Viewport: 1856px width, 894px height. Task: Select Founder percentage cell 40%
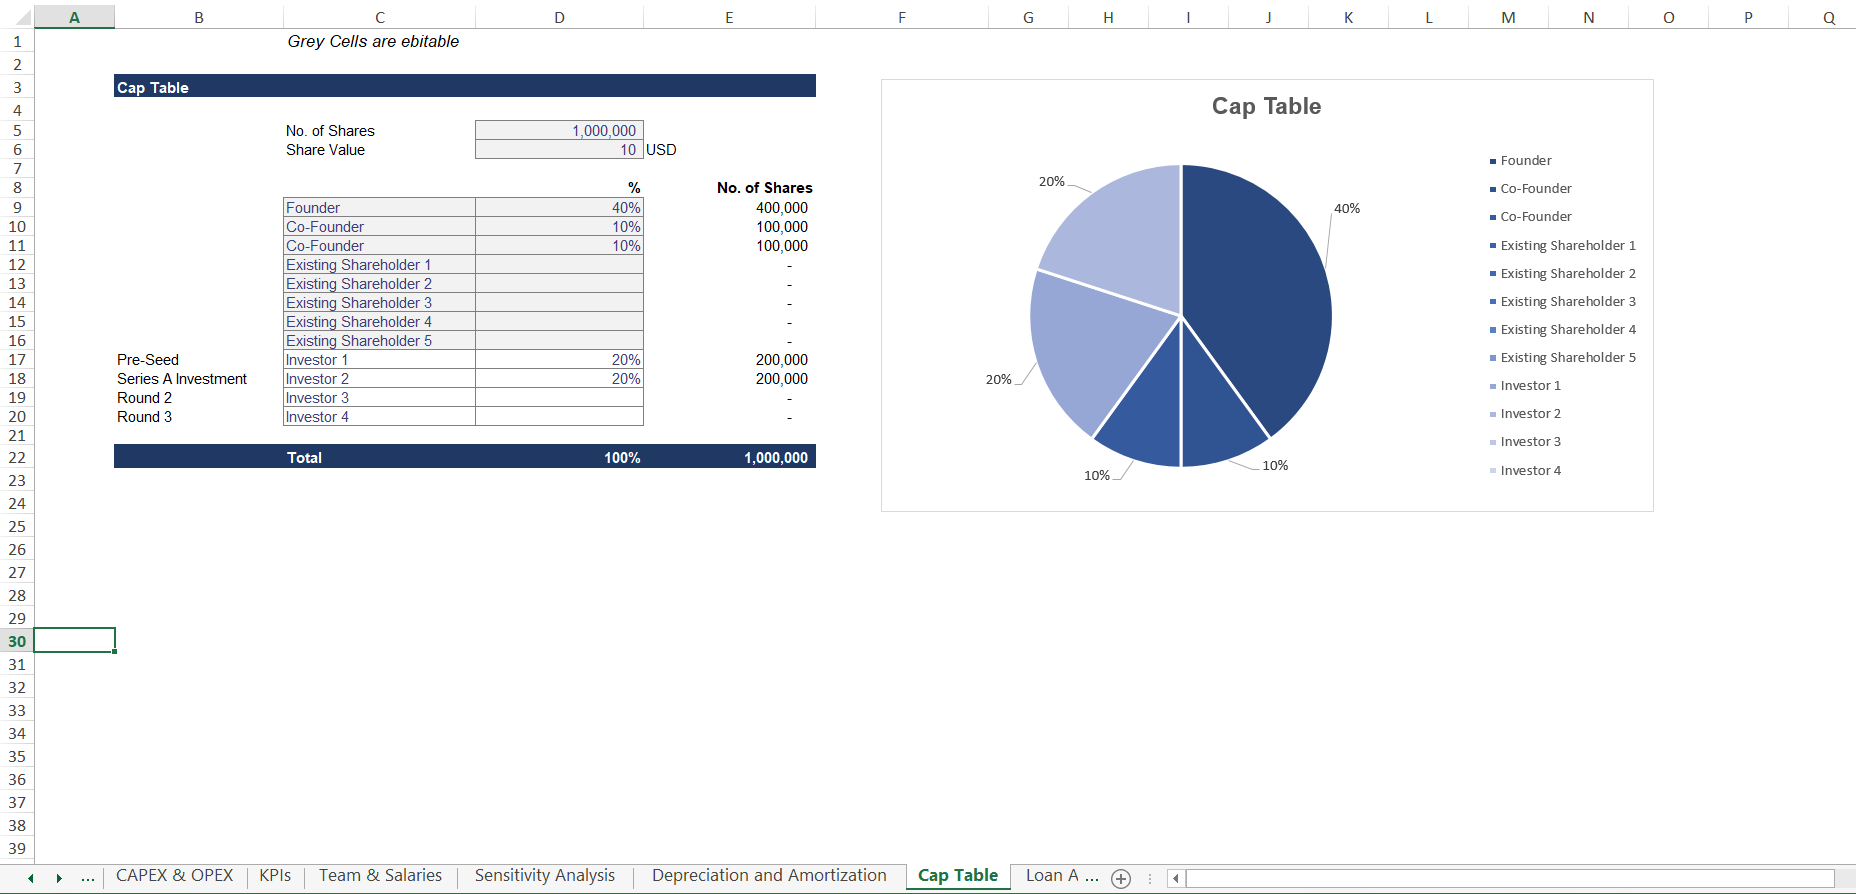click(559, 207)
